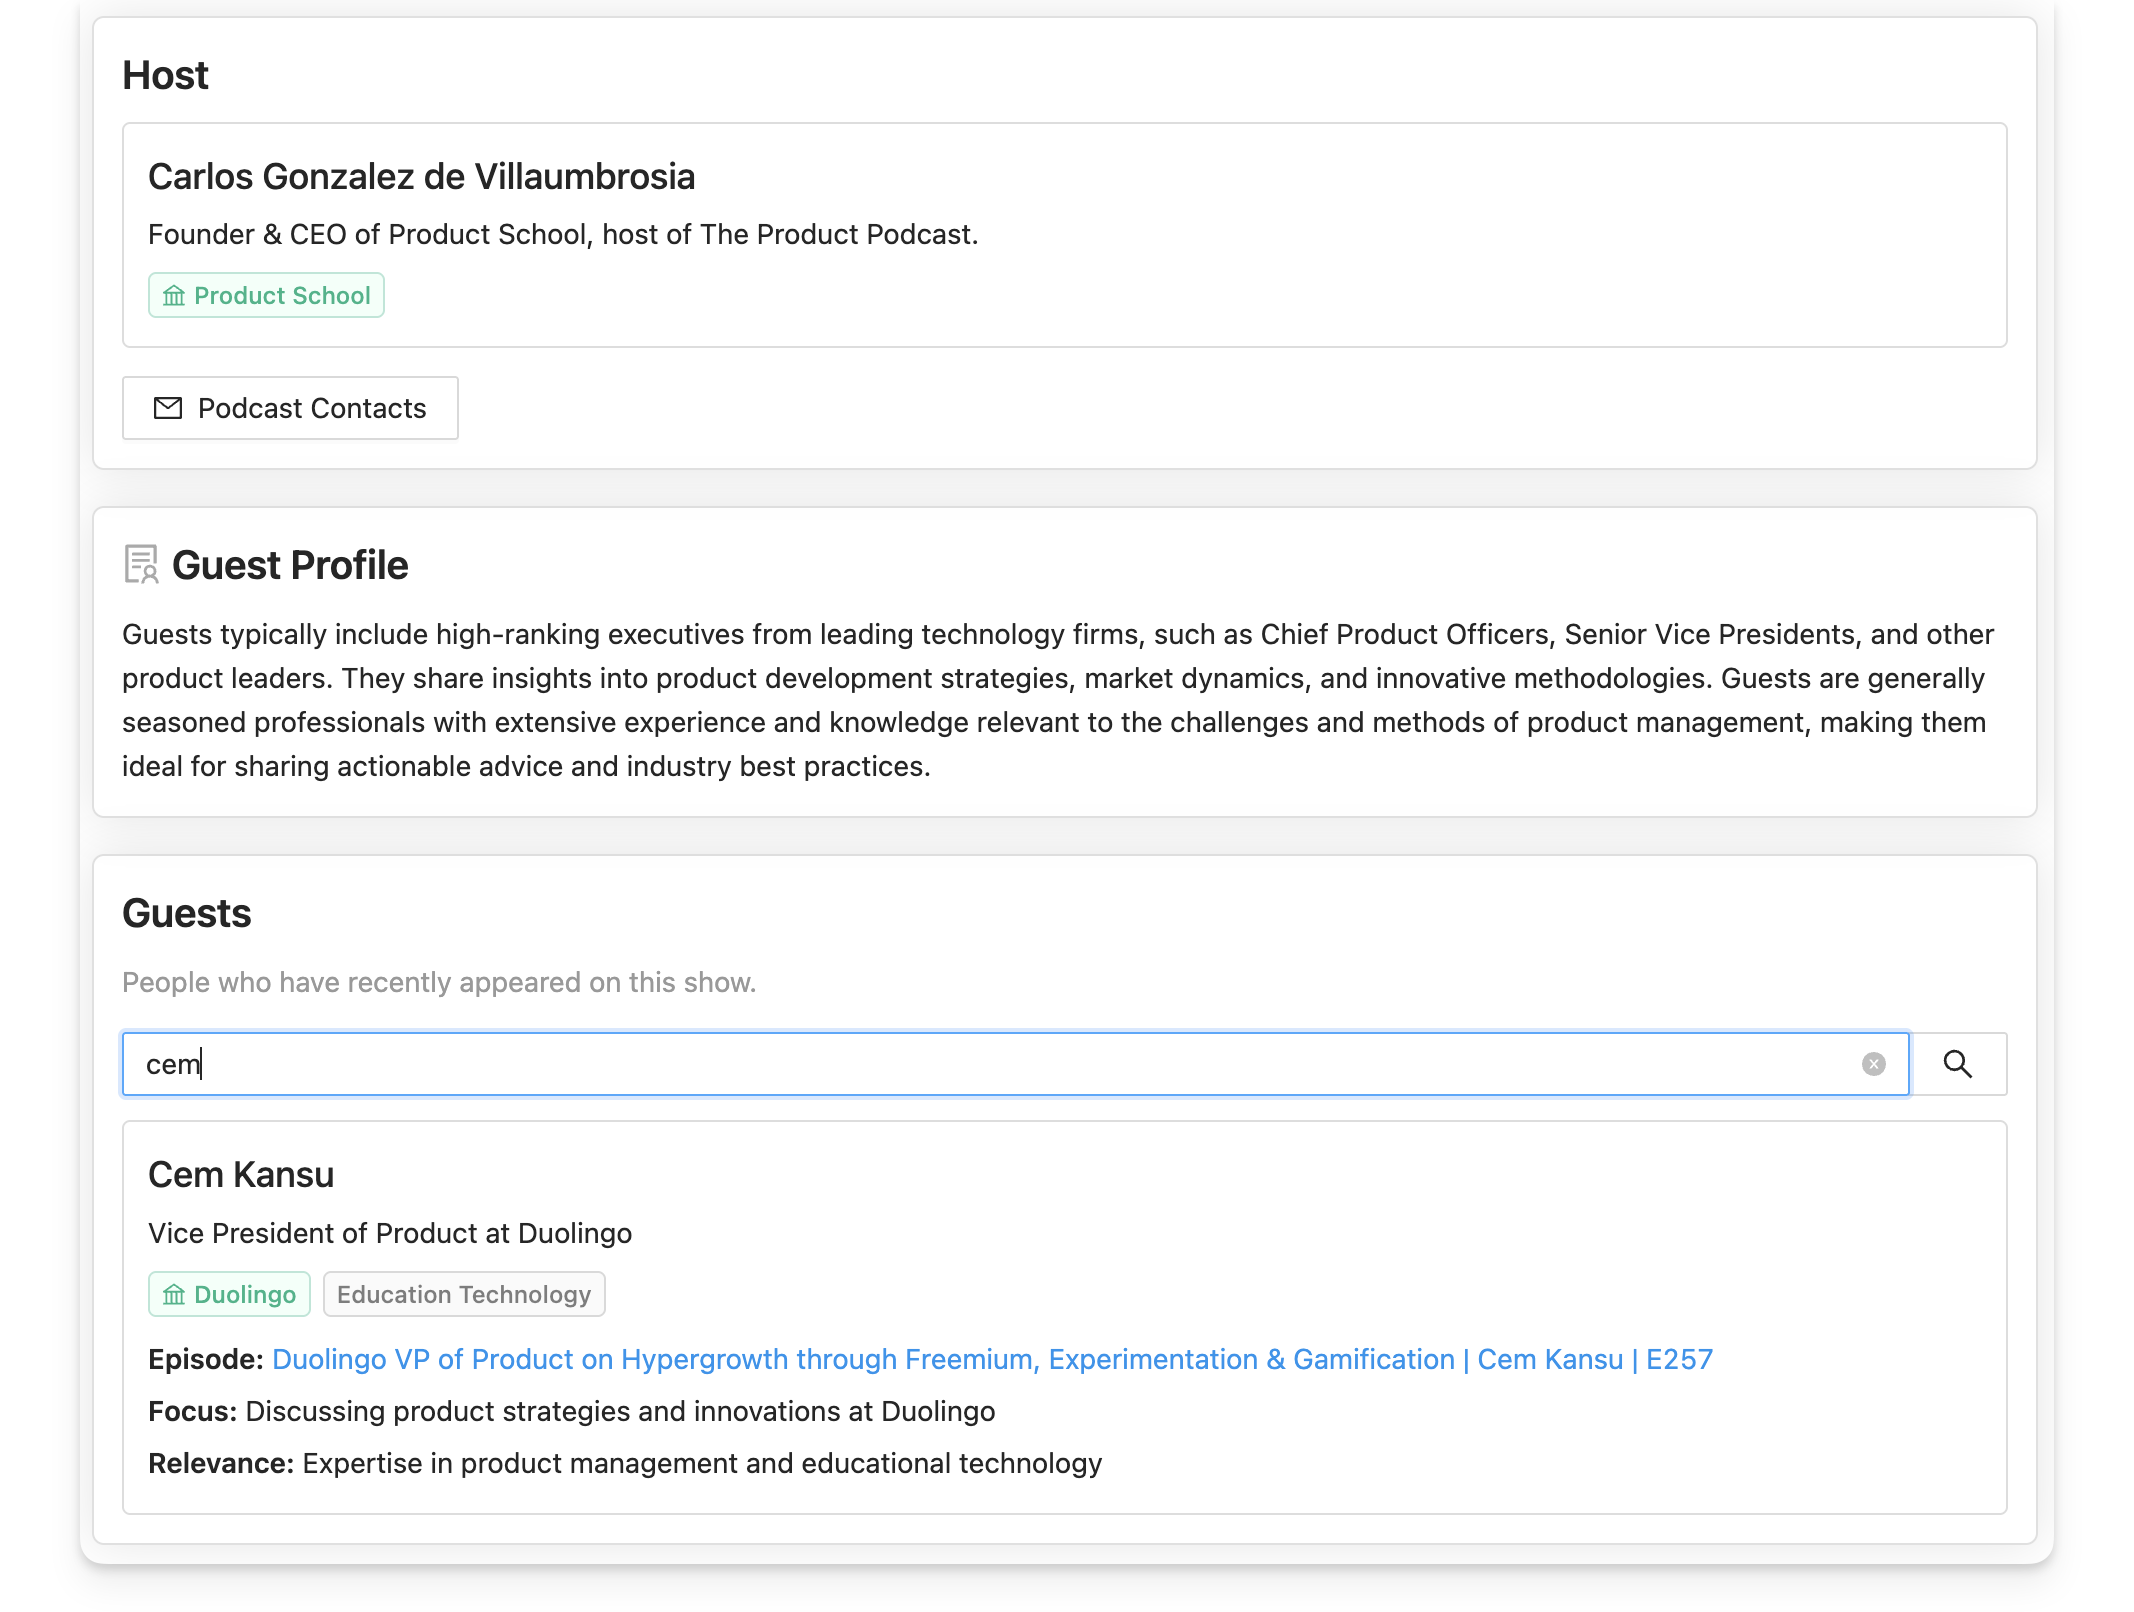The width and height of the screenshot is (2134, 1612).
Task: Click the Guest Profile heading icon
Action: tap(141, 564)
